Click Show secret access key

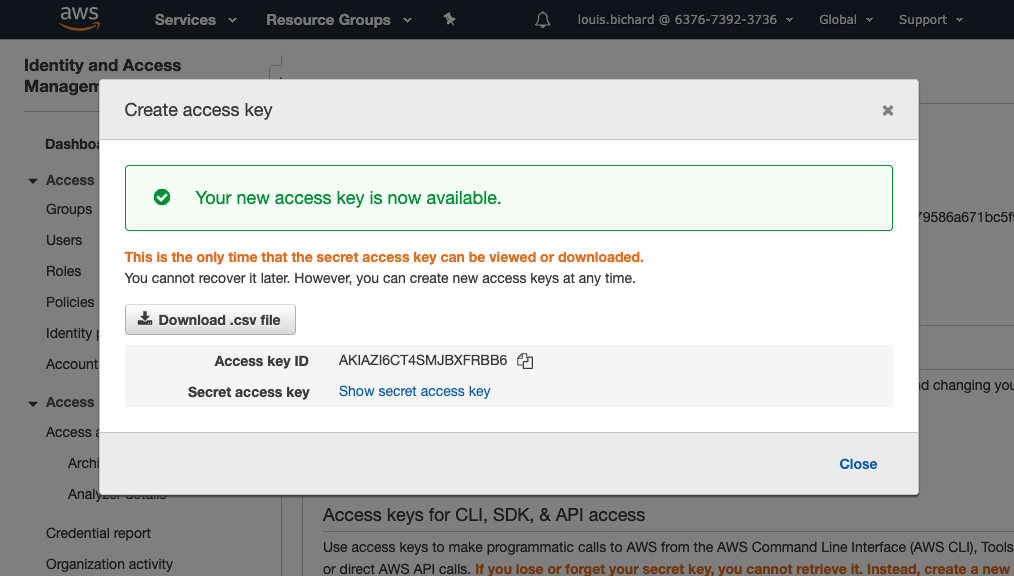[x=414, y=391]
